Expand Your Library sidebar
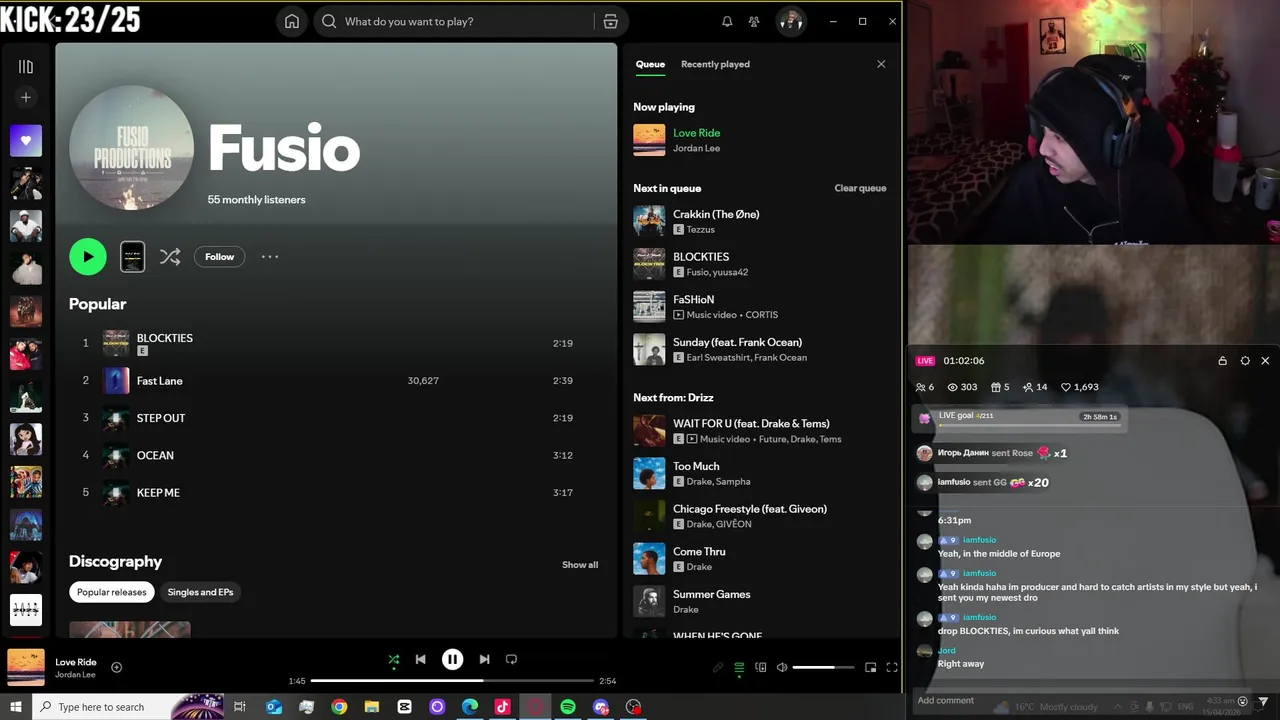This screenshot has height=720, width=1280. point(26,66)
